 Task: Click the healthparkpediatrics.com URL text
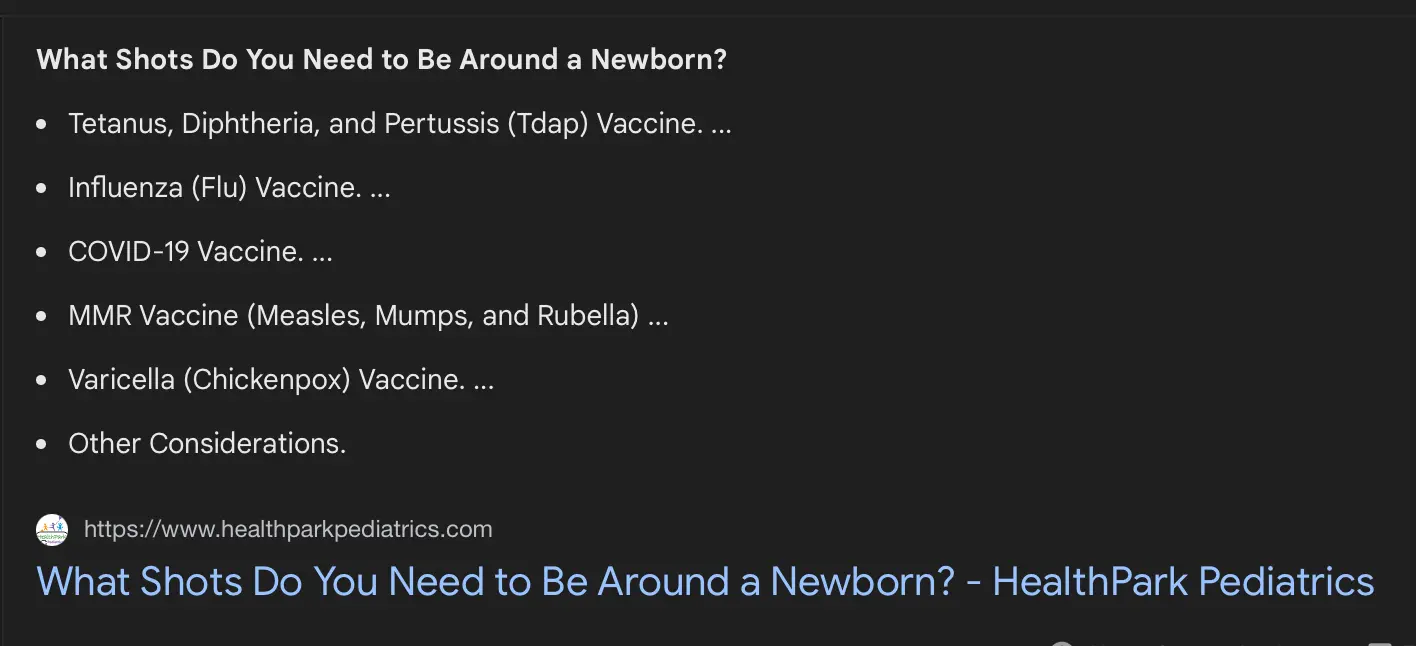(x=288, y=530)
